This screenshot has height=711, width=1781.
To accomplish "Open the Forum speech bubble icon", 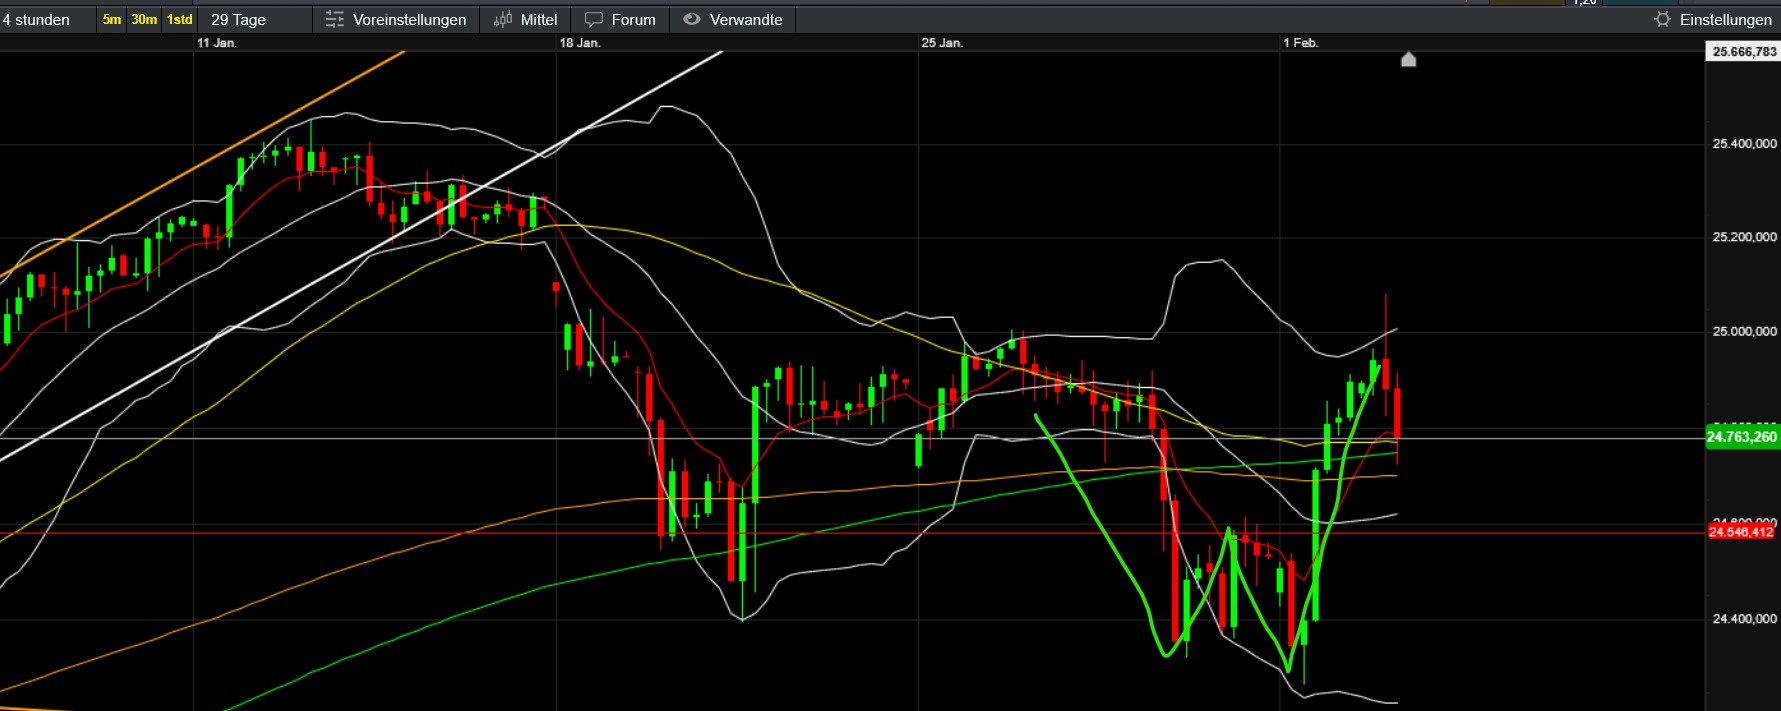I will 594,20.
